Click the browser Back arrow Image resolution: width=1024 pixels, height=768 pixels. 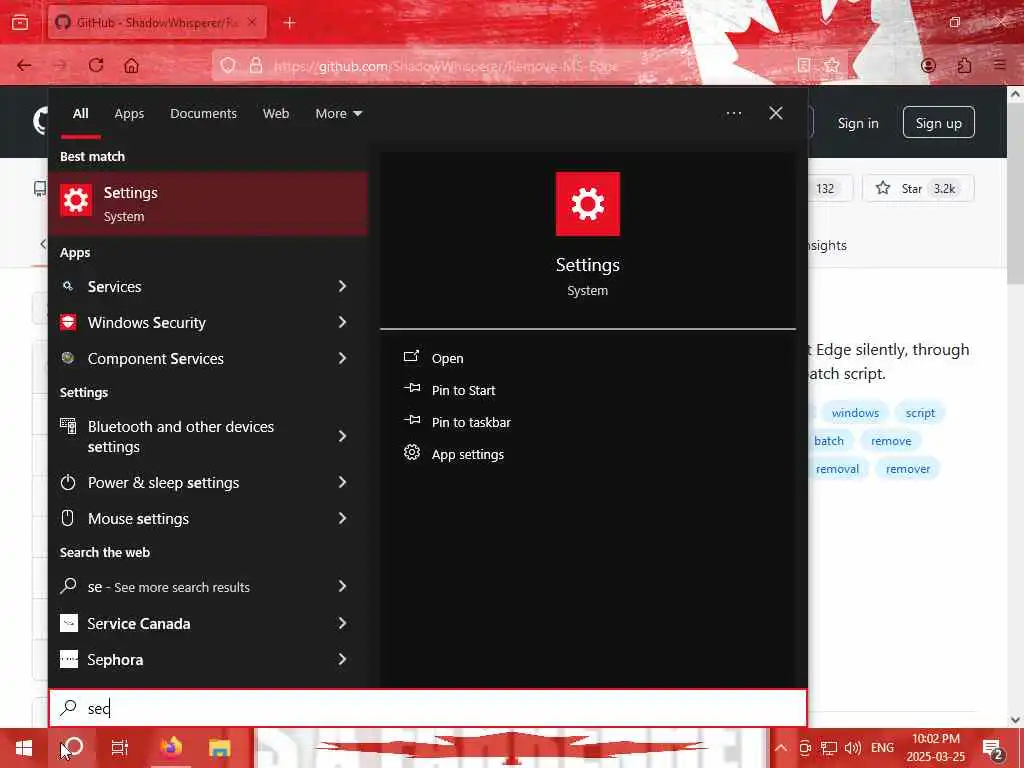pyautogui.click(x=24, y=66)
